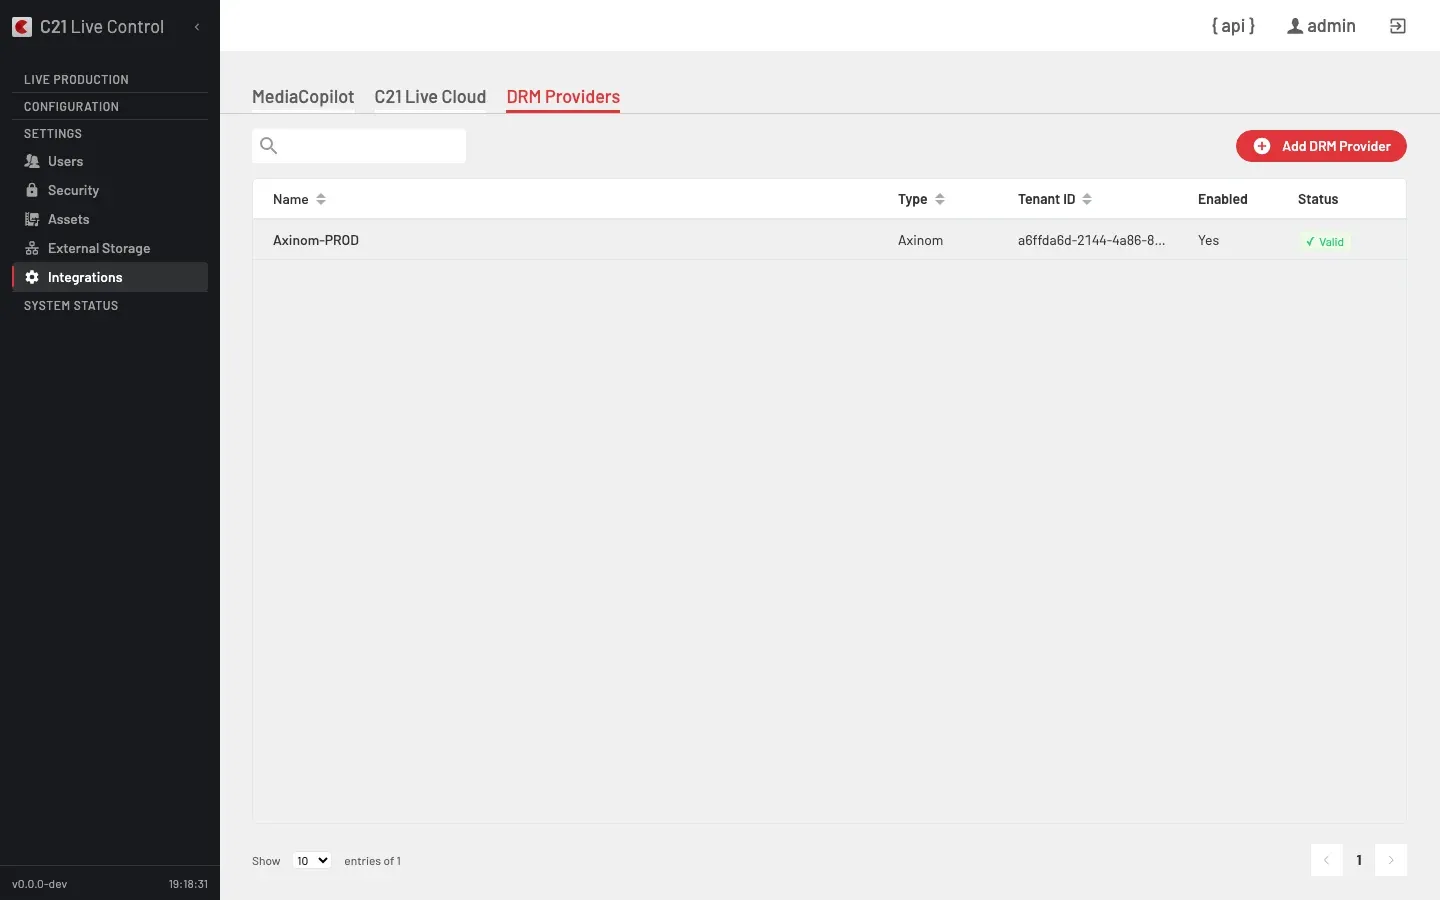Switch to the C21 Live Cloud tab
Screen dimensions: 1440x900
tap(430, 97)
